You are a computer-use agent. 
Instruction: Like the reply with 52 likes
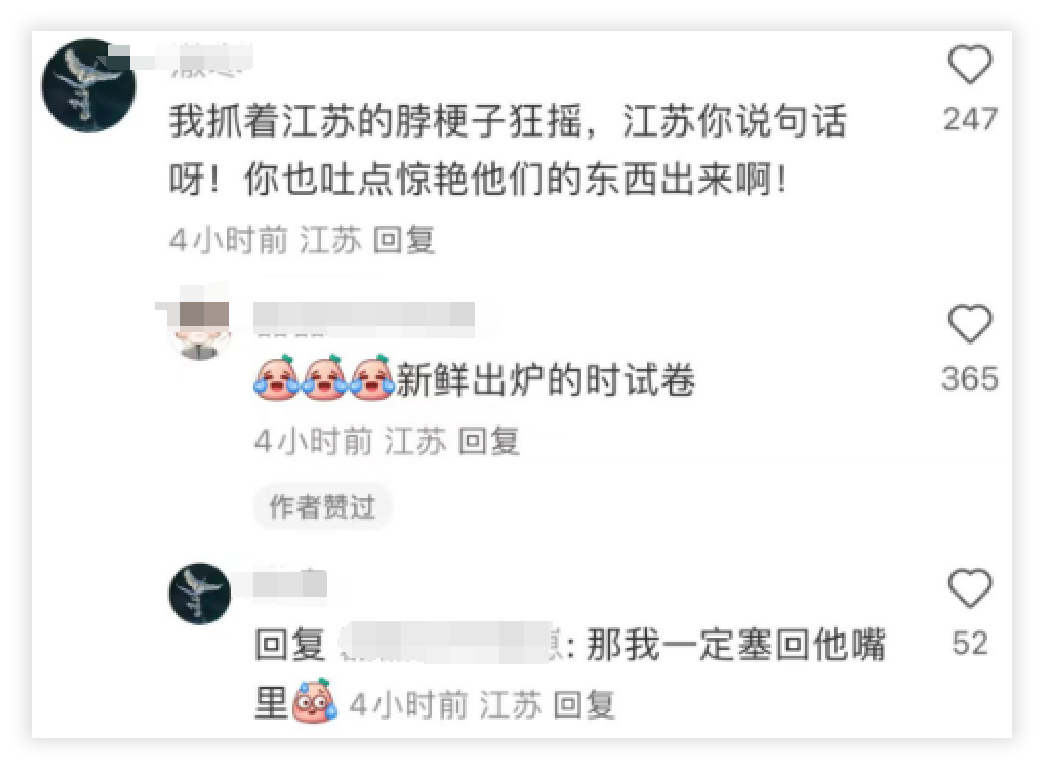969,587
